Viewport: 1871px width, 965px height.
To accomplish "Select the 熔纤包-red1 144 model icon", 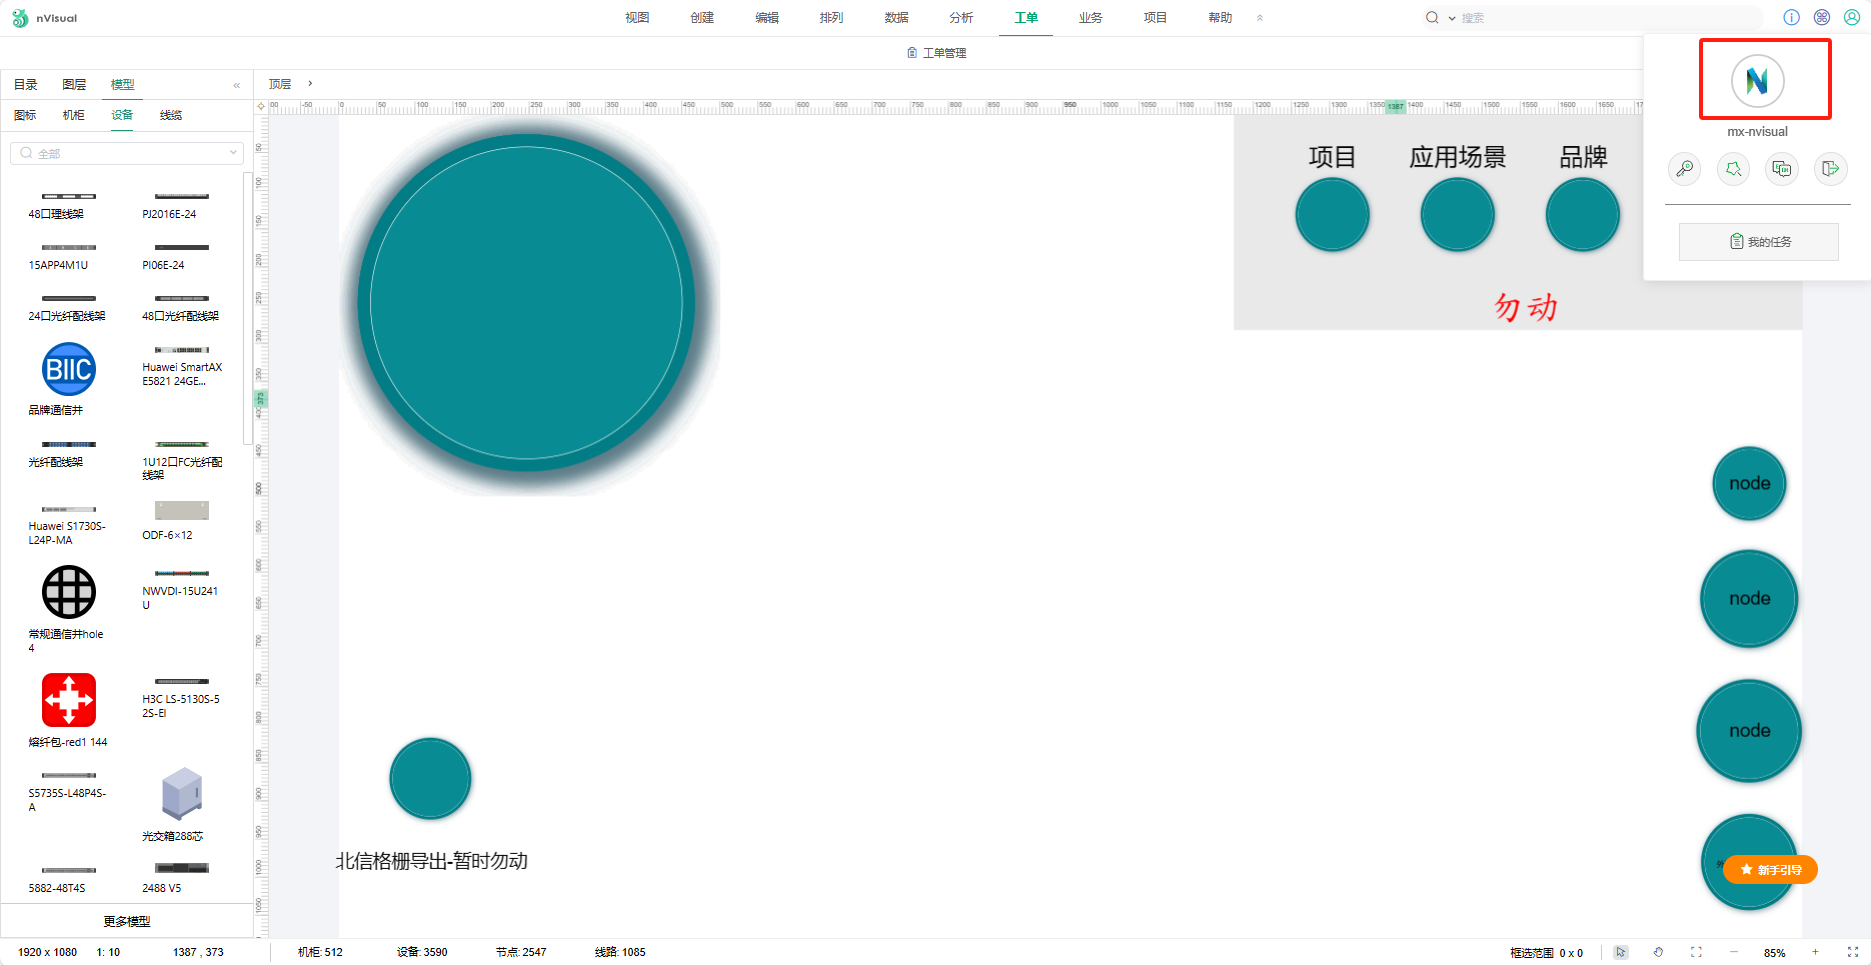I will [x=69, y=700].
